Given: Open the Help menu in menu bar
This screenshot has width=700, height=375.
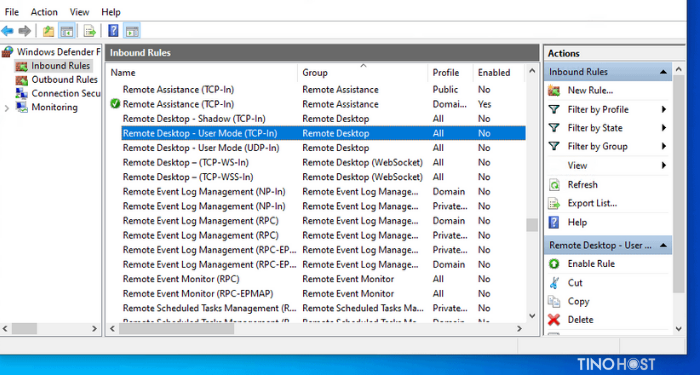Looking at the screenshot, I should pos(111,12).
